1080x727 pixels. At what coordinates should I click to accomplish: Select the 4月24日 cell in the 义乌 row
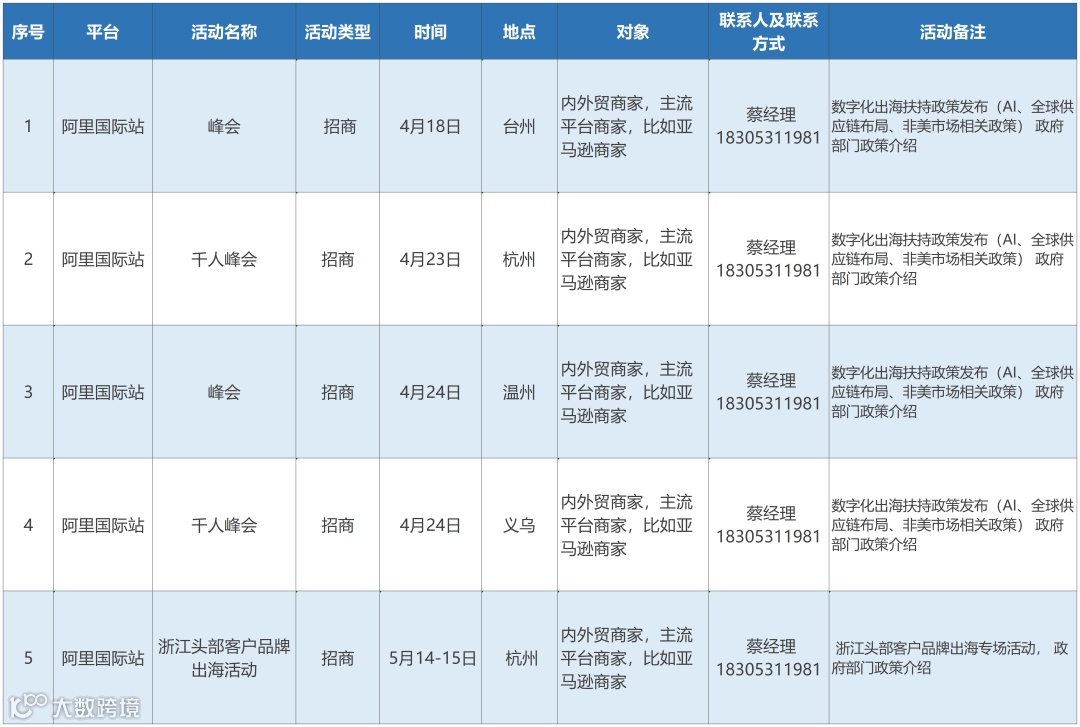pyautogui.click(x=430, y=525)
